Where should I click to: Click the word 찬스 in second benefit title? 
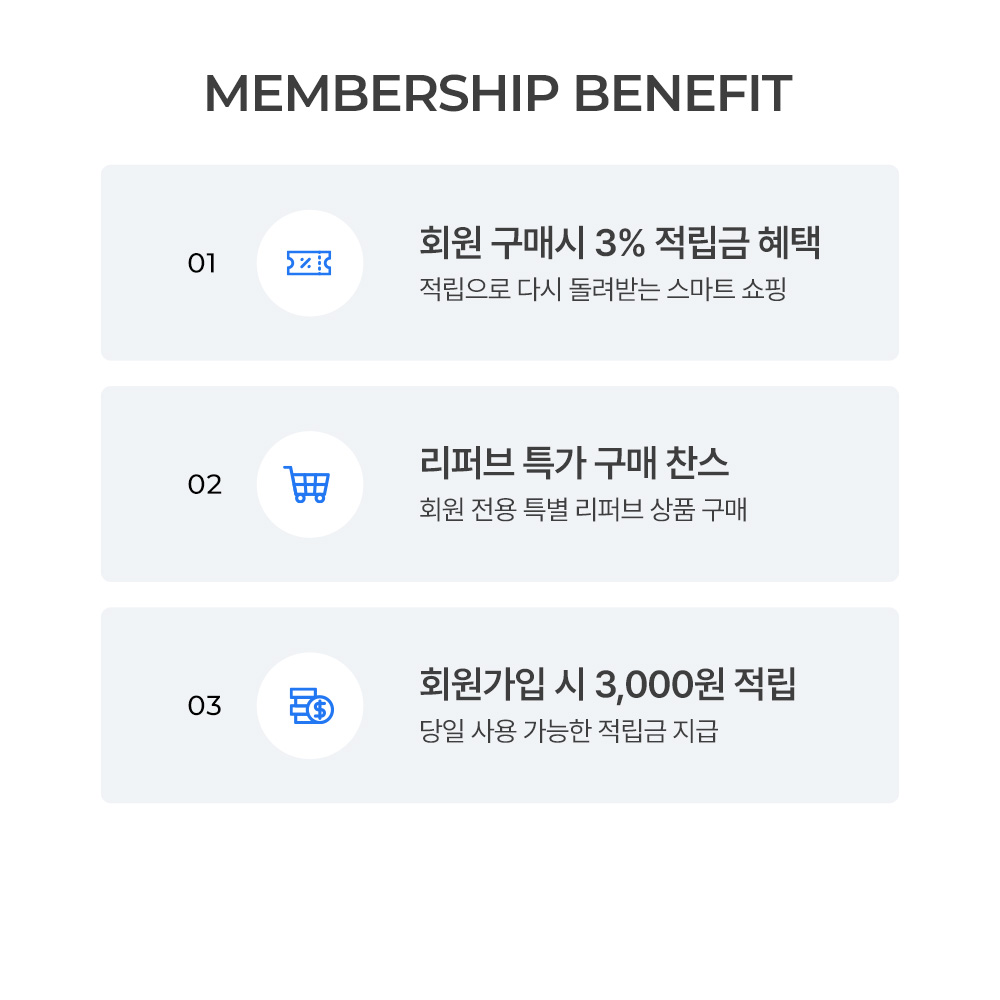[698, 464]
